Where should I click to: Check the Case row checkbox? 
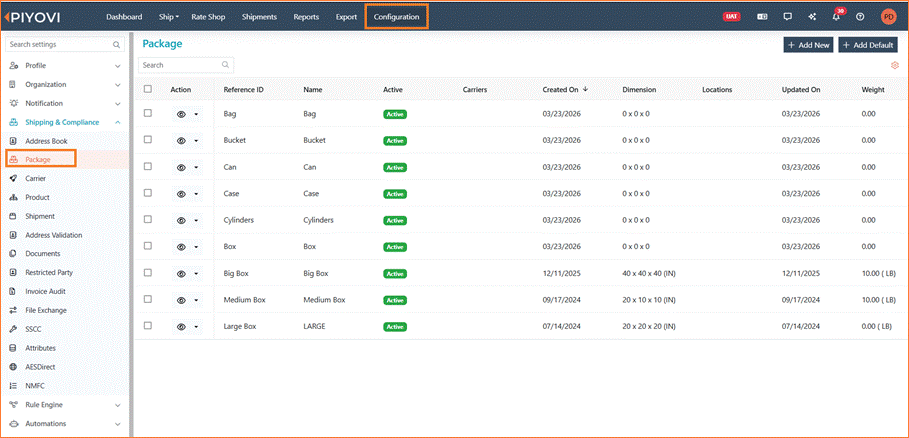click(148, 193)
